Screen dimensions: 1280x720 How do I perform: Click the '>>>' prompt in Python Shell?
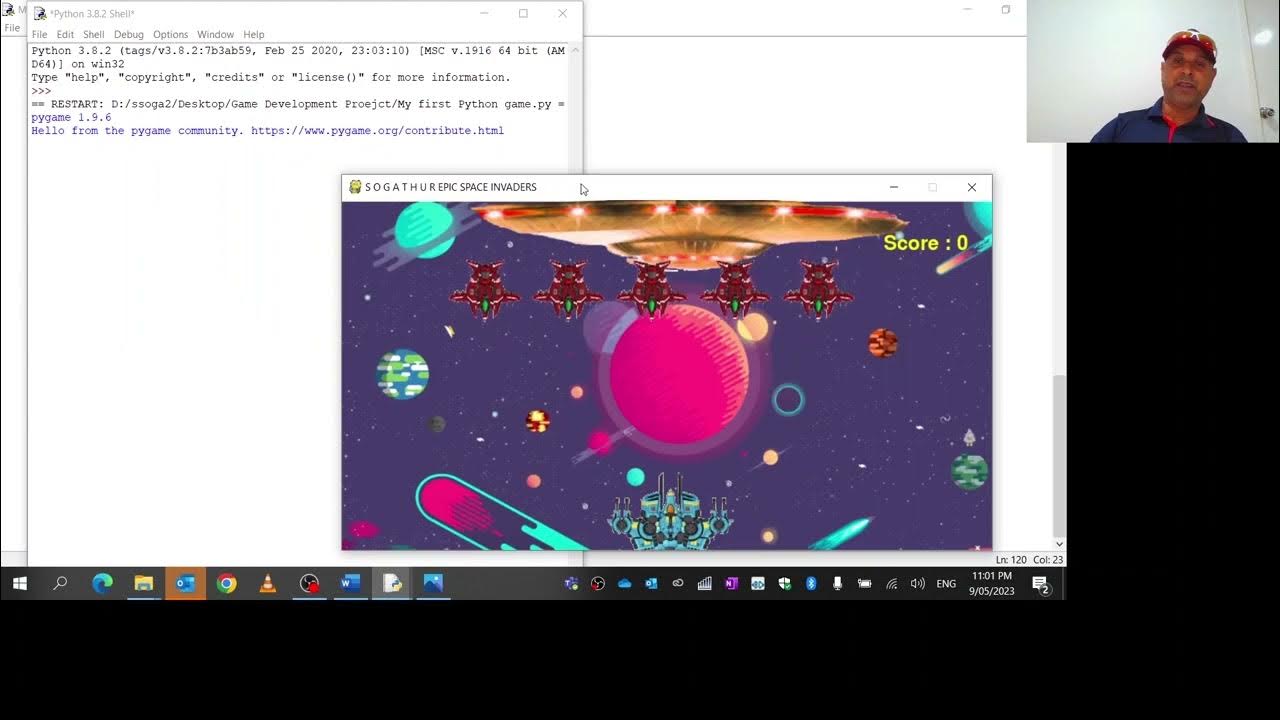coord(41,91)
